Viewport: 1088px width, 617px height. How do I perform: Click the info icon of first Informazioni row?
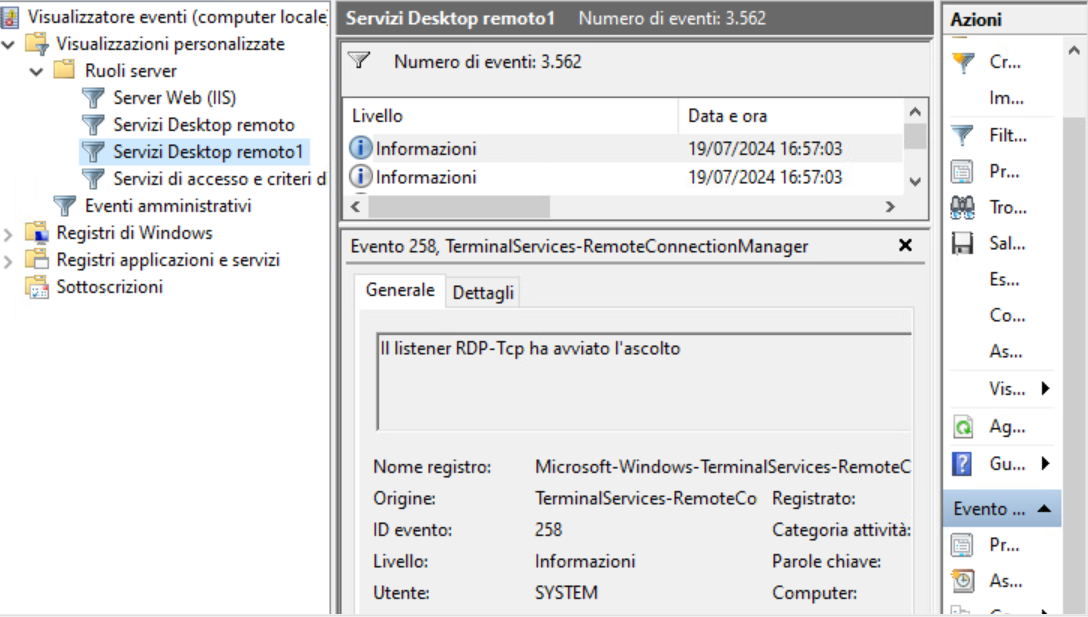(360, 148)
